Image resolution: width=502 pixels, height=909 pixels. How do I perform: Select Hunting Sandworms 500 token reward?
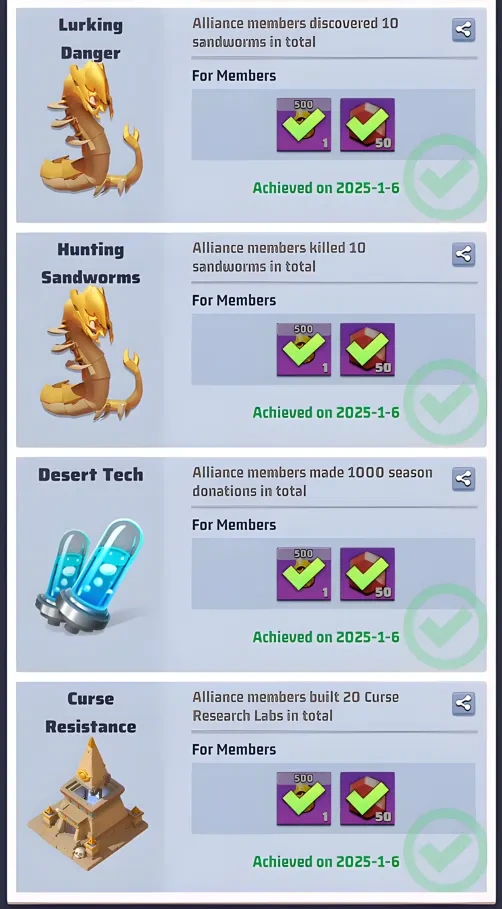[x=304, y=350]
